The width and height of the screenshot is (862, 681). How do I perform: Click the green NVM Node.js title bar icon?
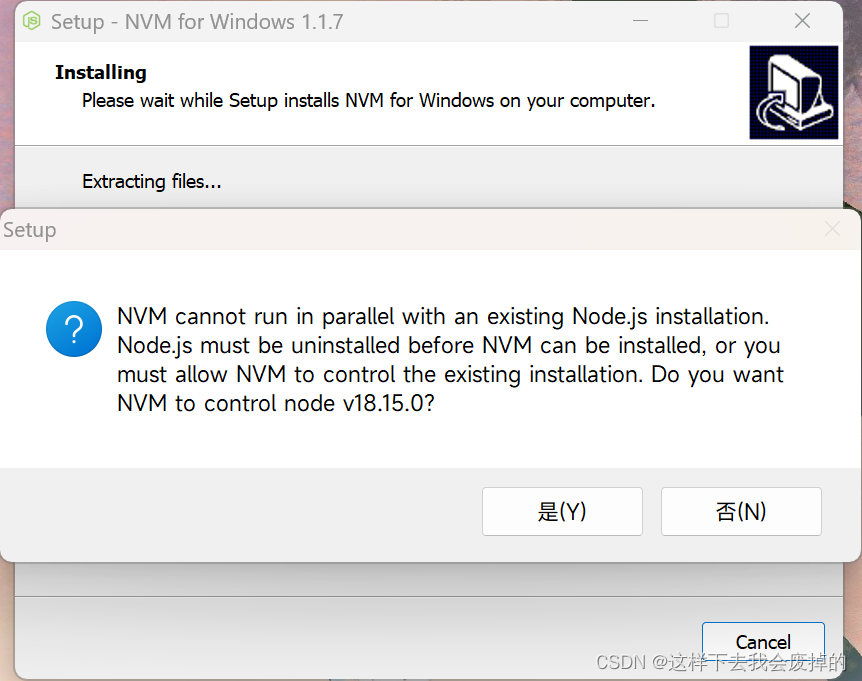point(32,21)
